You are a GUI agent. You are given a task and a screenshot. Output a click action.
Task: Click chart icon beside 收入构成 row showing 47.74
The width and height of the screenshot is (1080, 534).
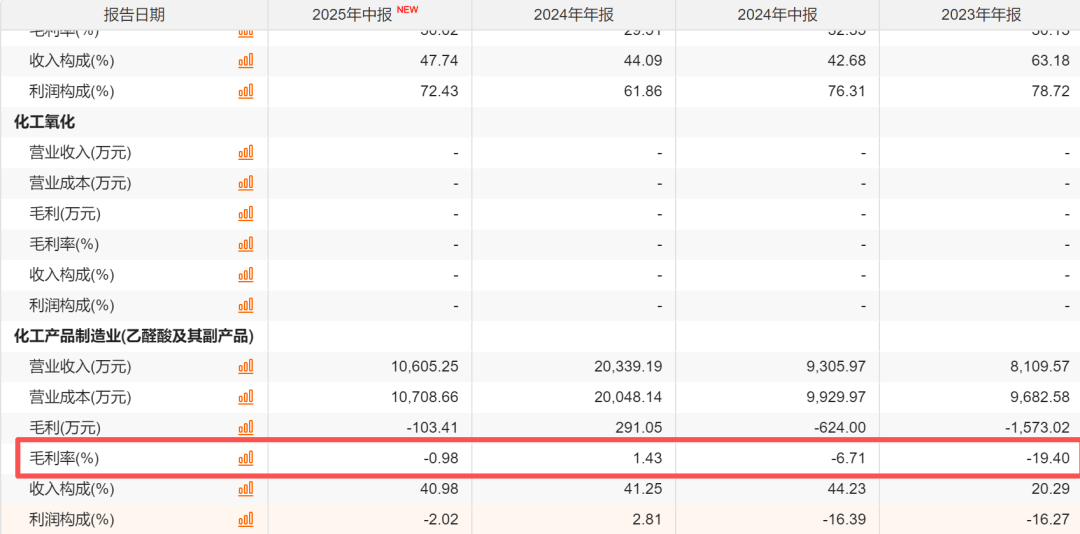tap(245, 61)
